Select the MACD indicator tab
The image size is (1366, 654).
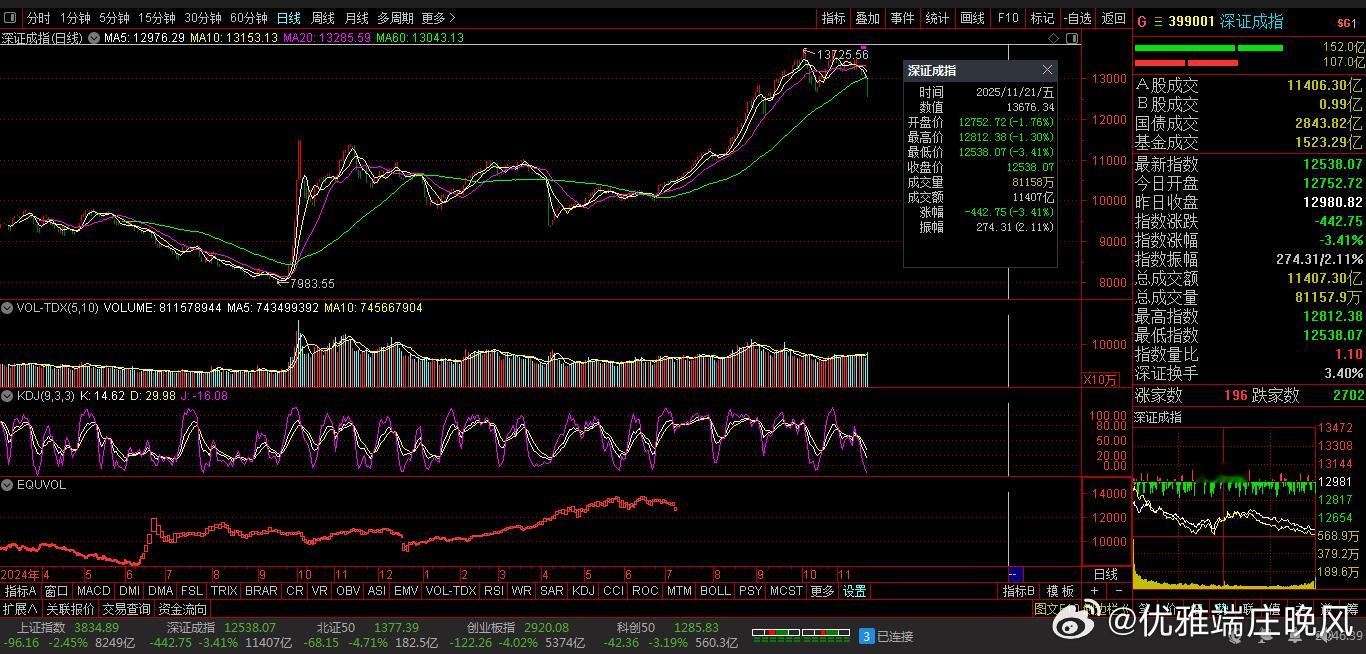click(94, 591)
